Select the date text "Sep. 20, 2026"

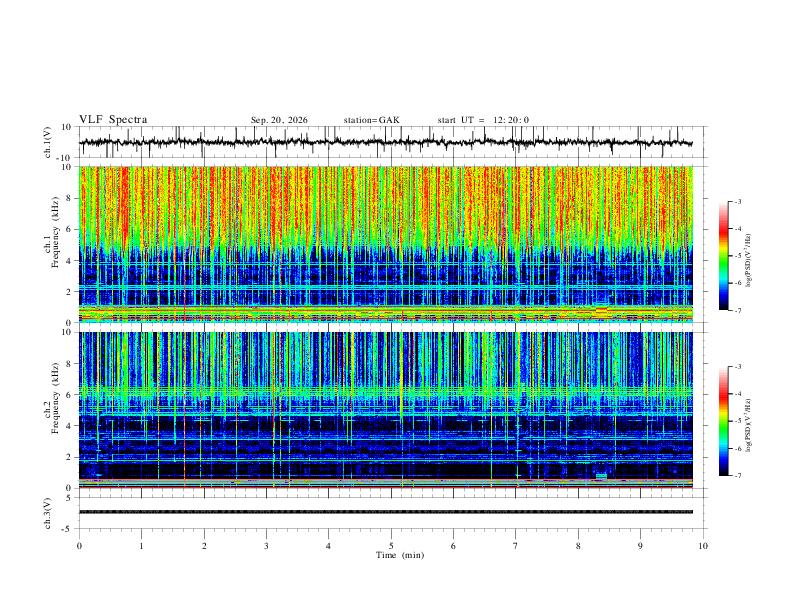pyautogui.click(x=279, y=120)
